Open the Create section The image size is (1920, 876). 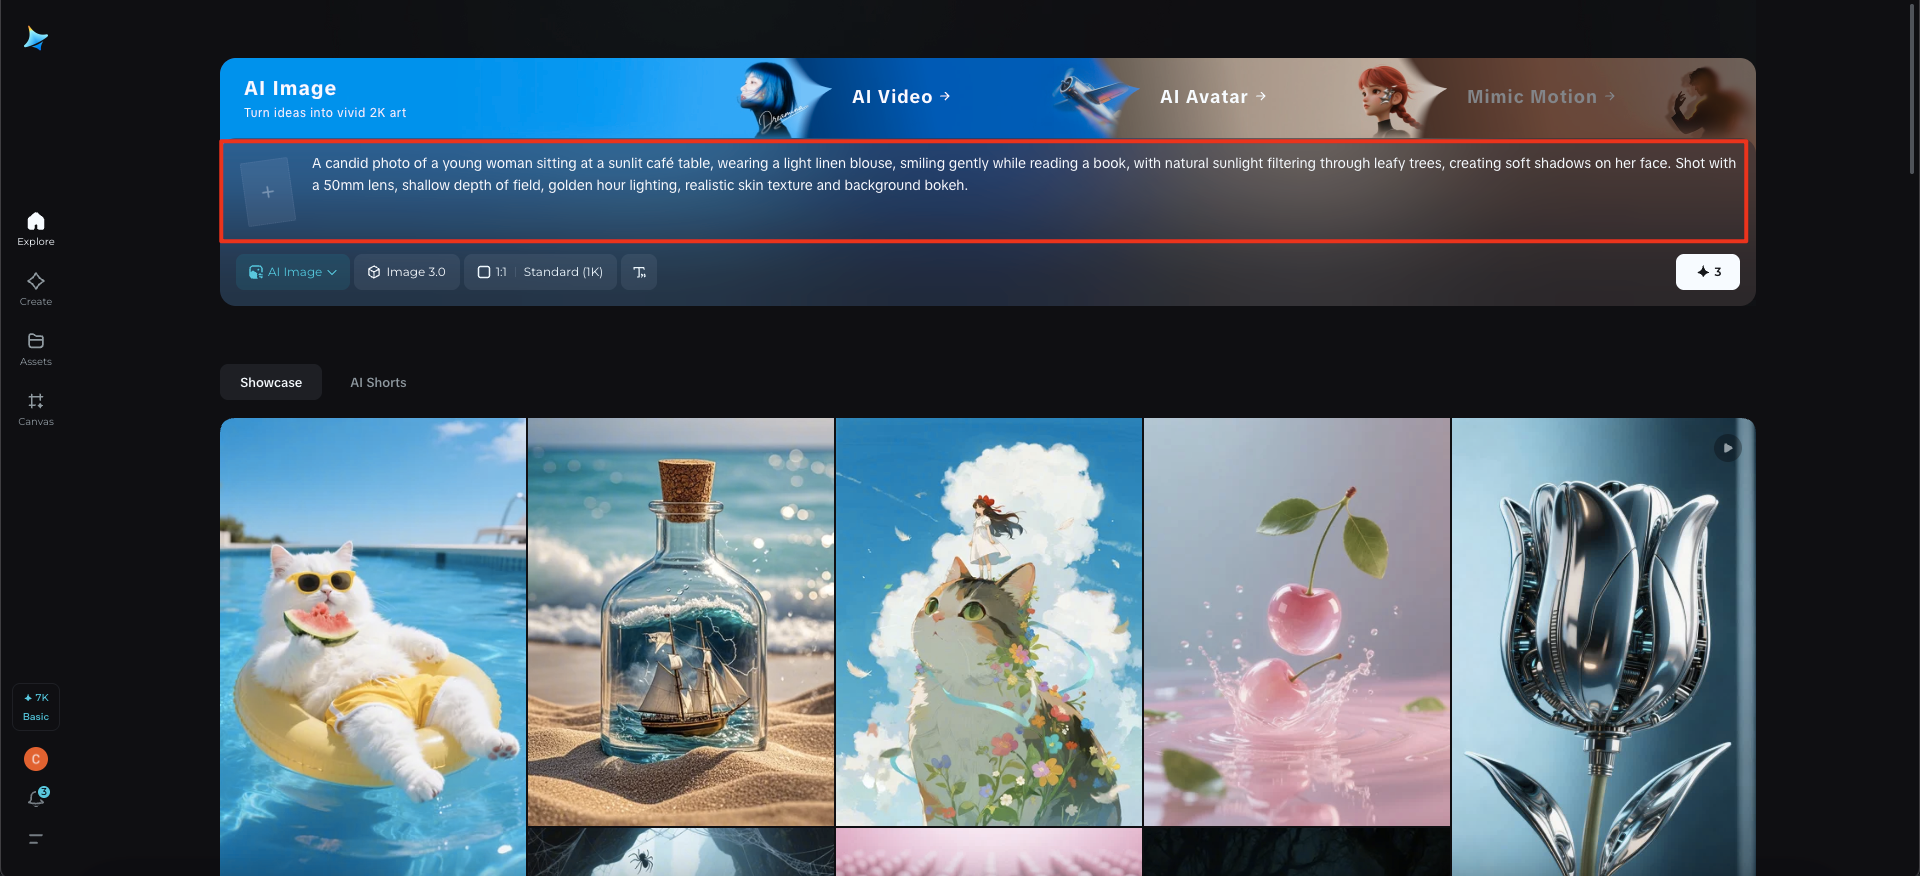click(x=36, y=289)
